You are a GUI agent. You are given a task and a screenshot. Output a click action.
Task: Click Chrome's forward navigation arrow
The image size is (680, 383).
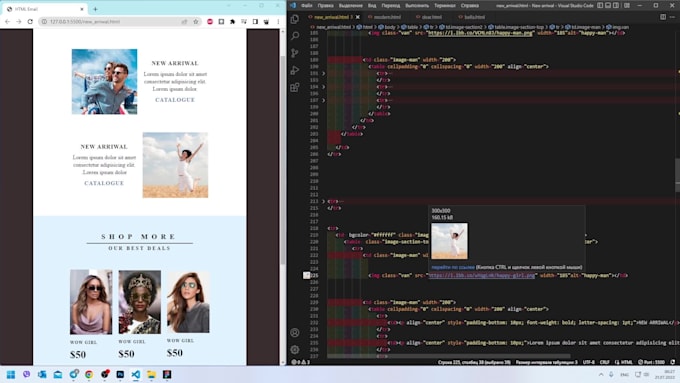(19, 21)
